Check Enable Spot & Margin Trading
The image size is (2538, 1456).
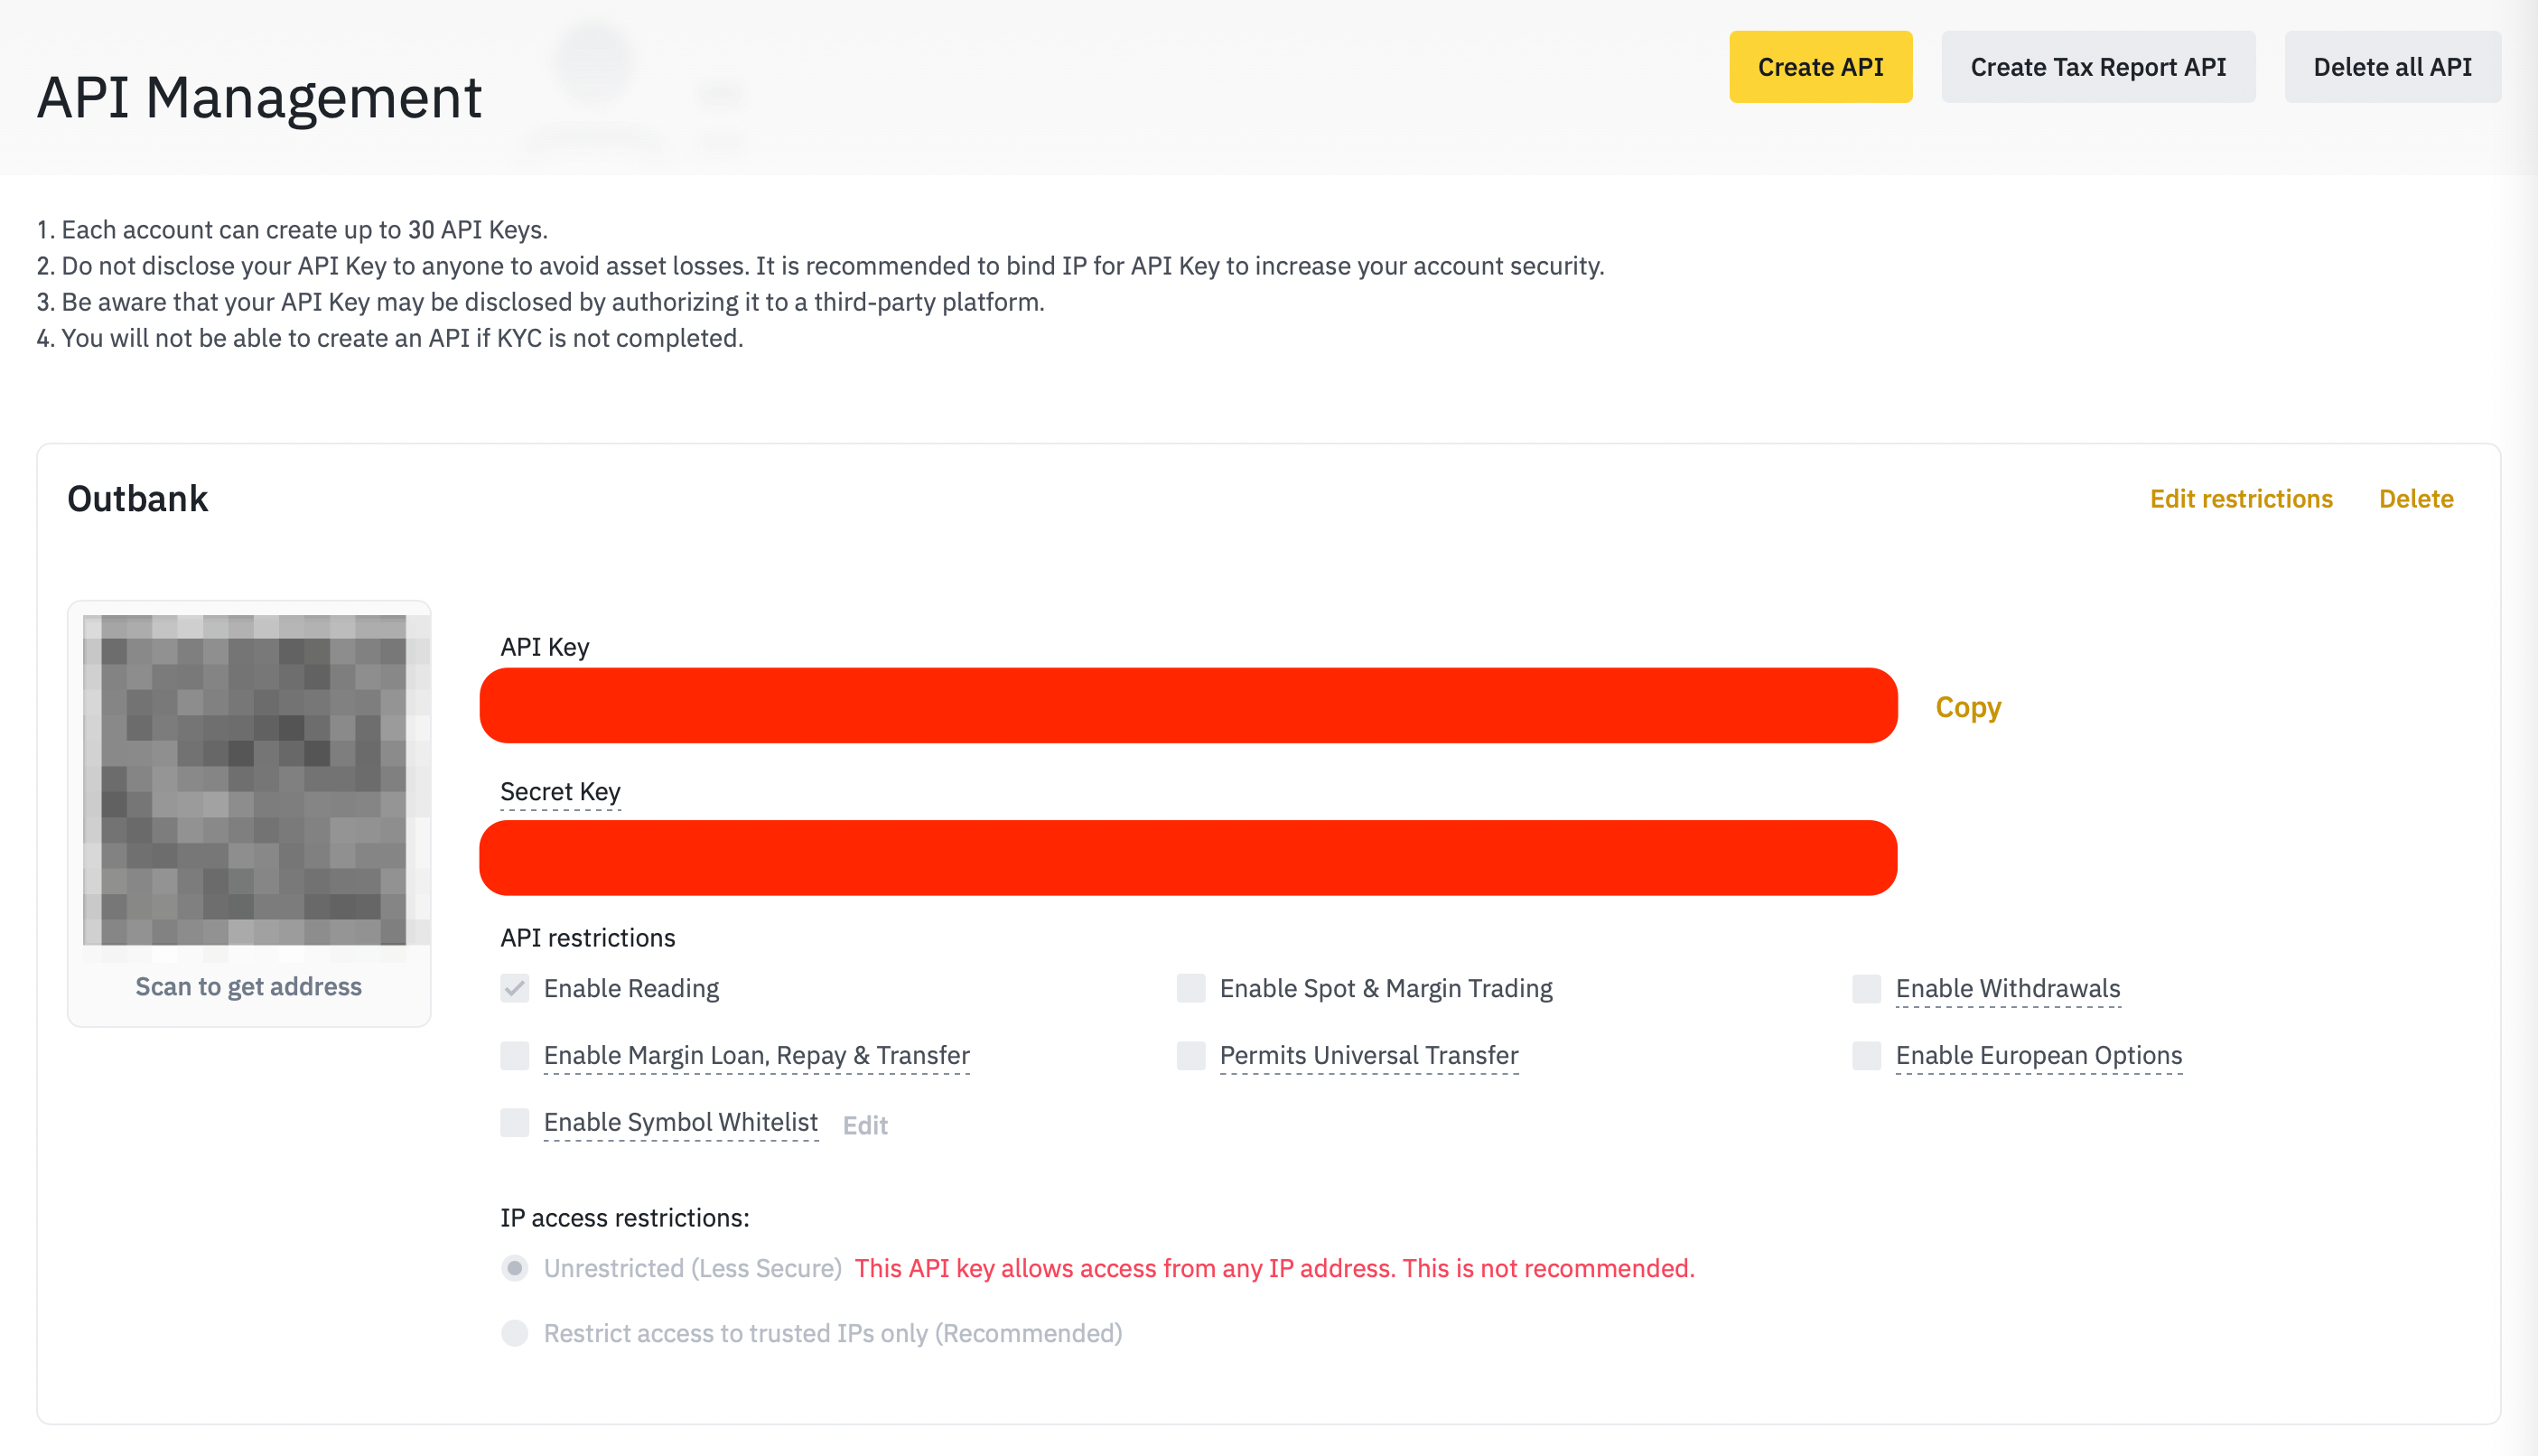1190,988
